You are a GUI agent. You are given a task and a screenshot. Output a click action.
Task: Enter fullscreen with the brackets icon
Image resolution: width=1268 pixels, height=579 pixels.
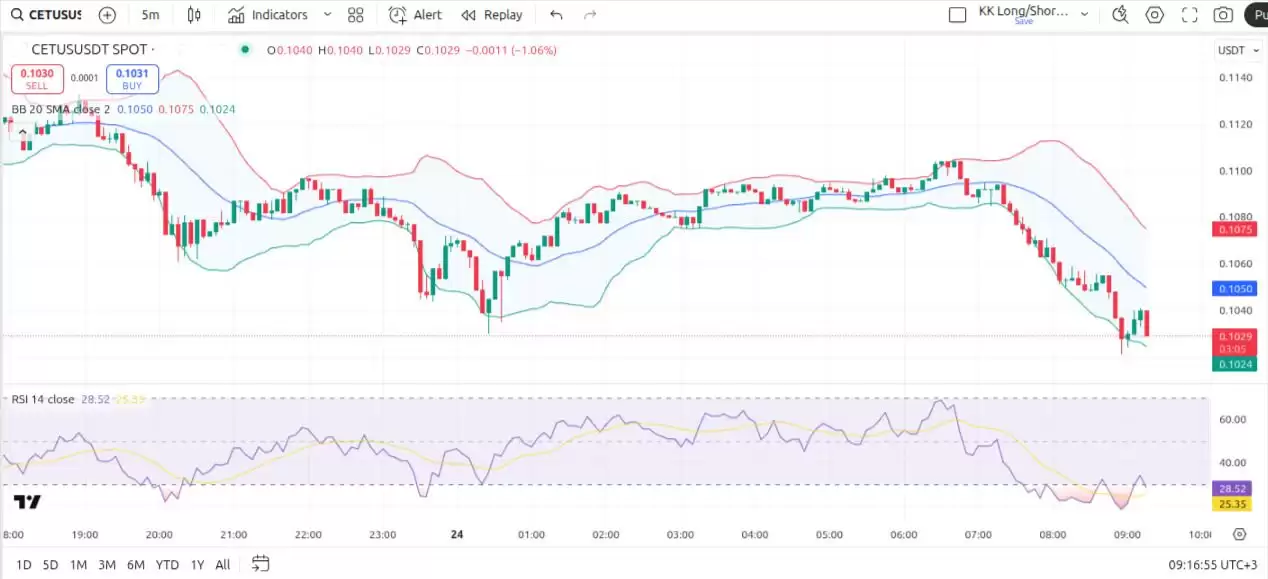[1188, 15]
